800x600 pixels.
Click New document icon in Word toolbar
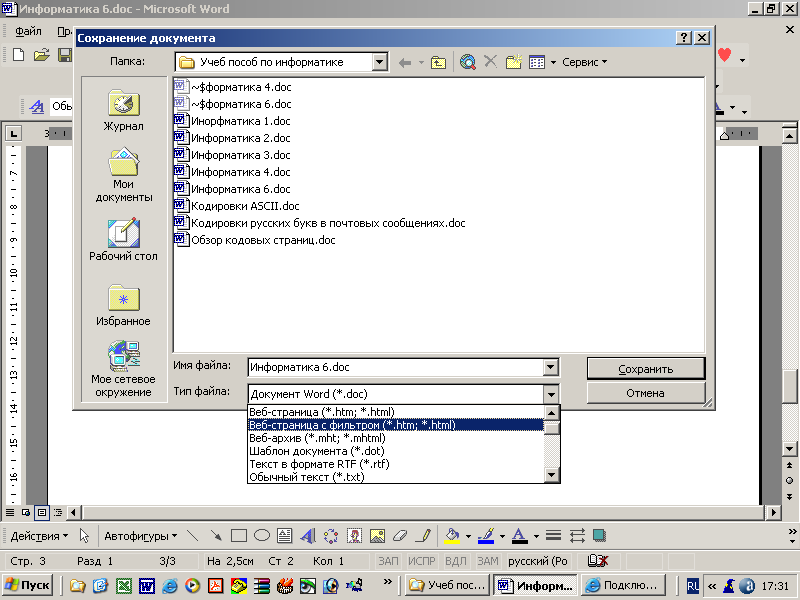[x=18, y=55]
